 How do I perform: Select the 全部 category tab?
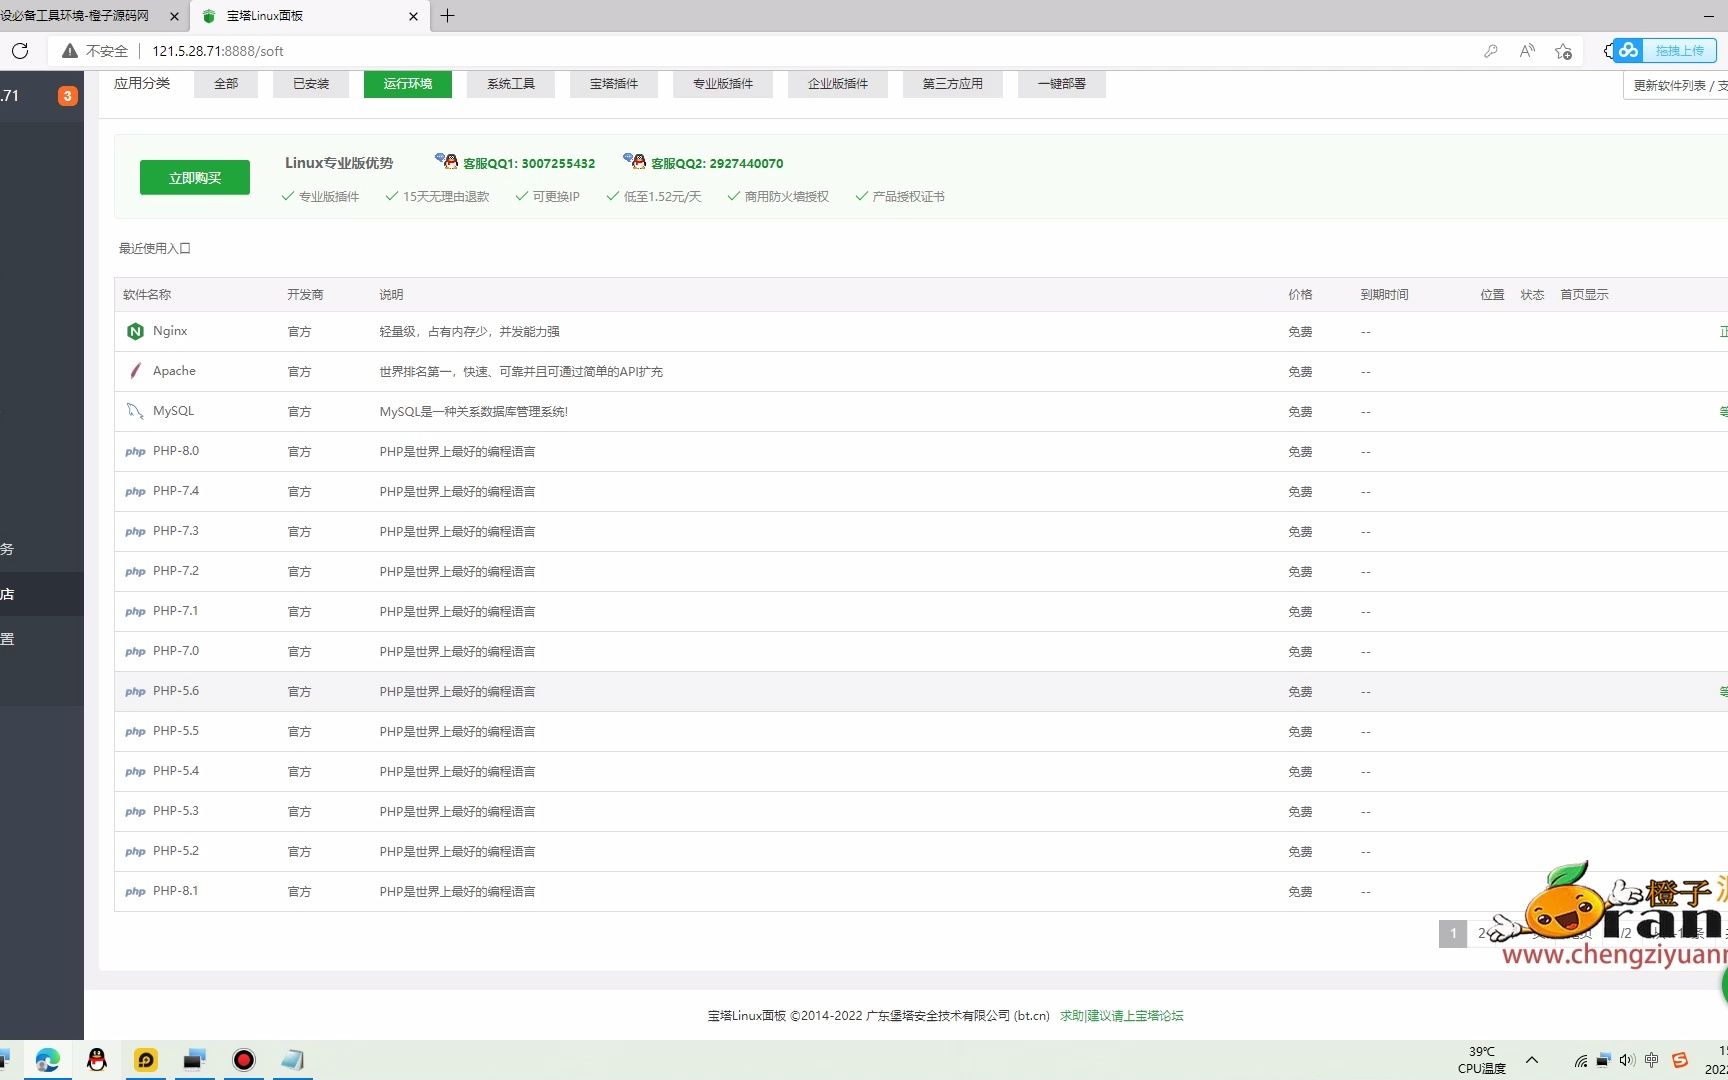(226, 84)
